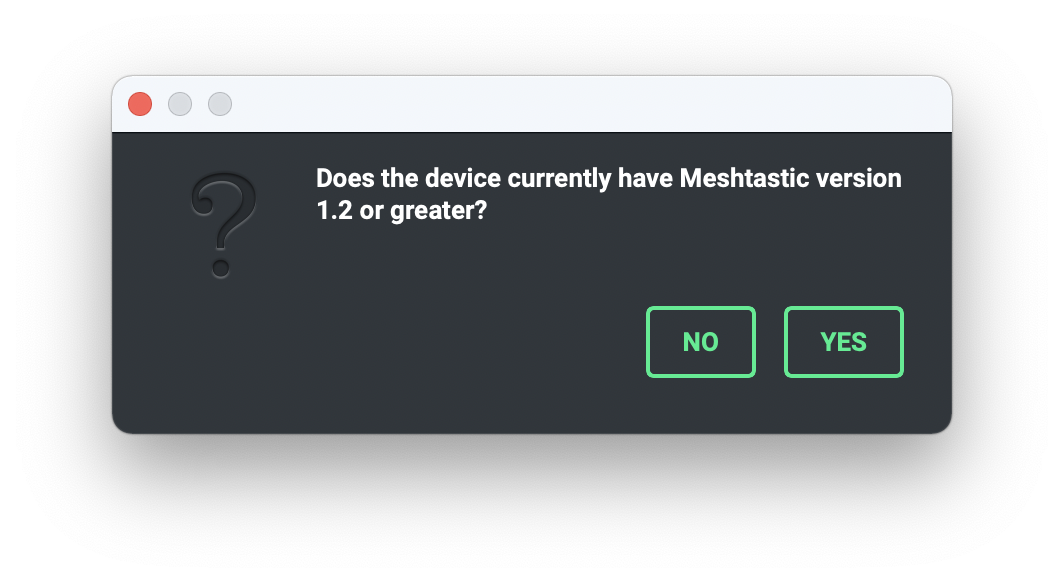Click the yellow minimize button

179,104
